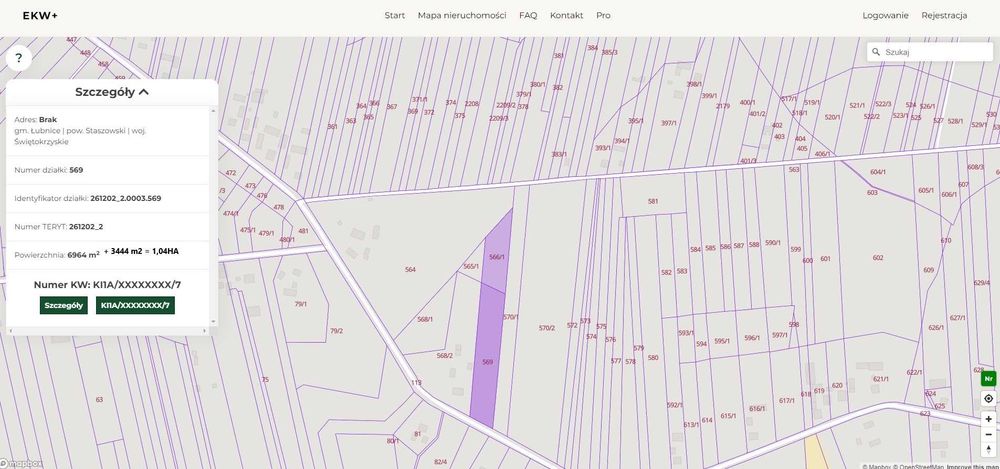Toggle the green Nr parcel numbers button
1000x469 pixels.
[x=989, y=378]
